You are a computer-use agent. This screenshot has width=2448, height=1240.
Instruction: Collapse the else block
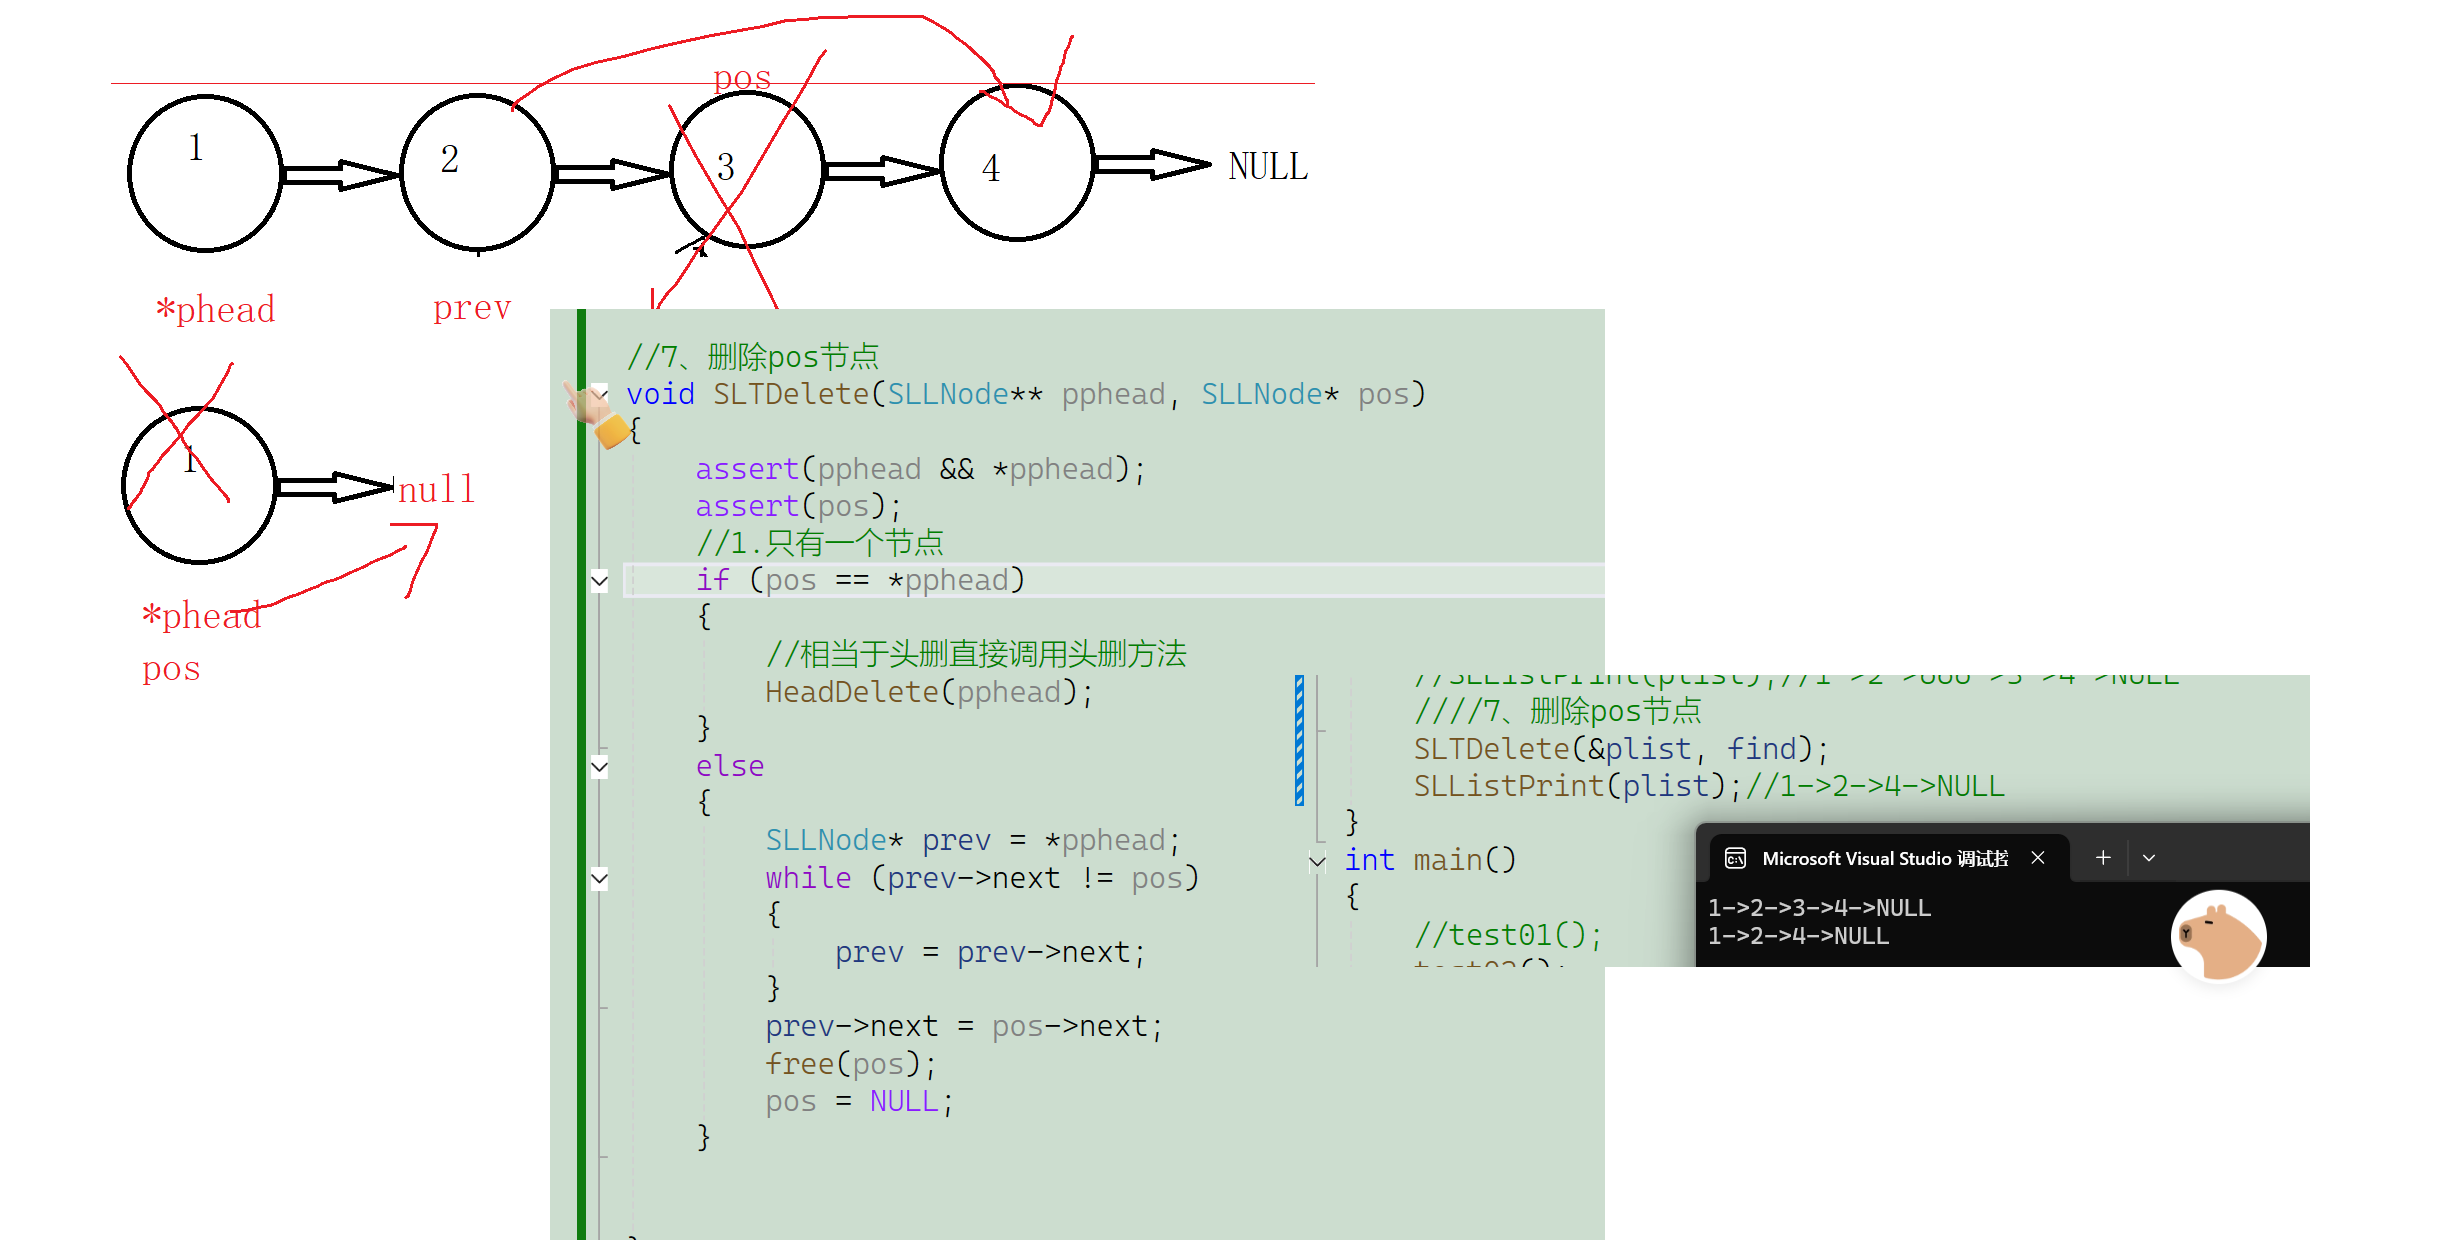point(599,767)
